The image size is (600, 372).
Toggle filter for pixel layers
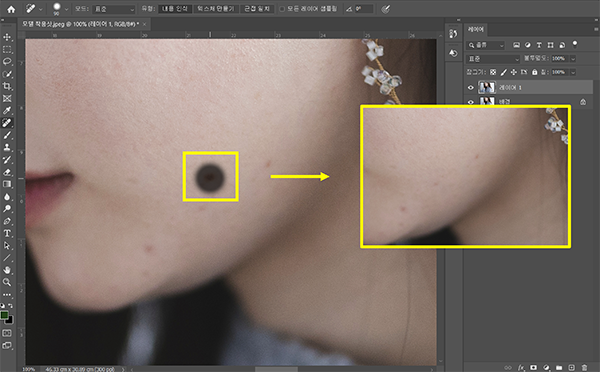pyautogui.click(x=516, y=45)
